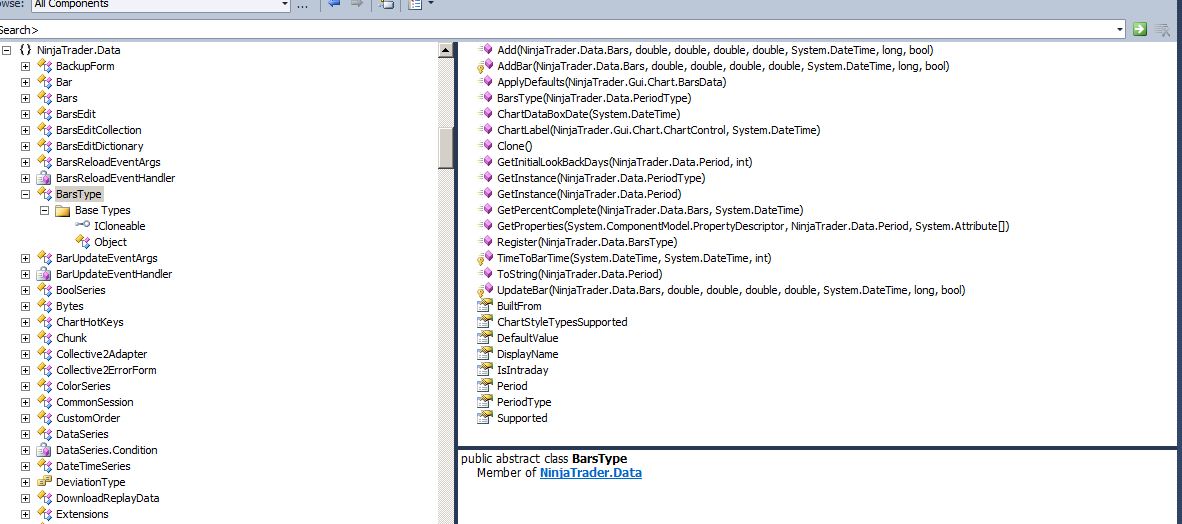The height and width of the screenshot is (524, 1182).
Task: Click the BarsReloadEventHandler delegate icon
Action: pyautogui.click(x=44, y=178)
